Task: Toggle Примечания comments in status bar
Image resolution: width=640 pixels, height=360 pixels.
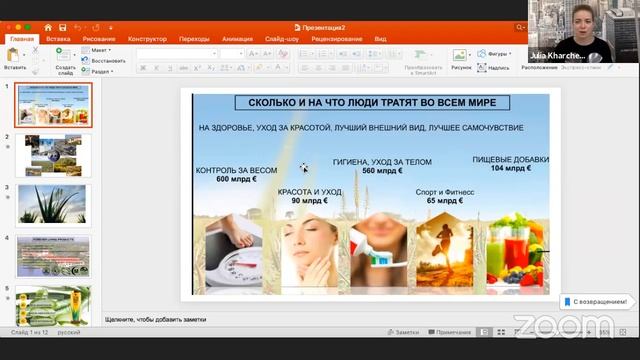Action: click(450, 332)
